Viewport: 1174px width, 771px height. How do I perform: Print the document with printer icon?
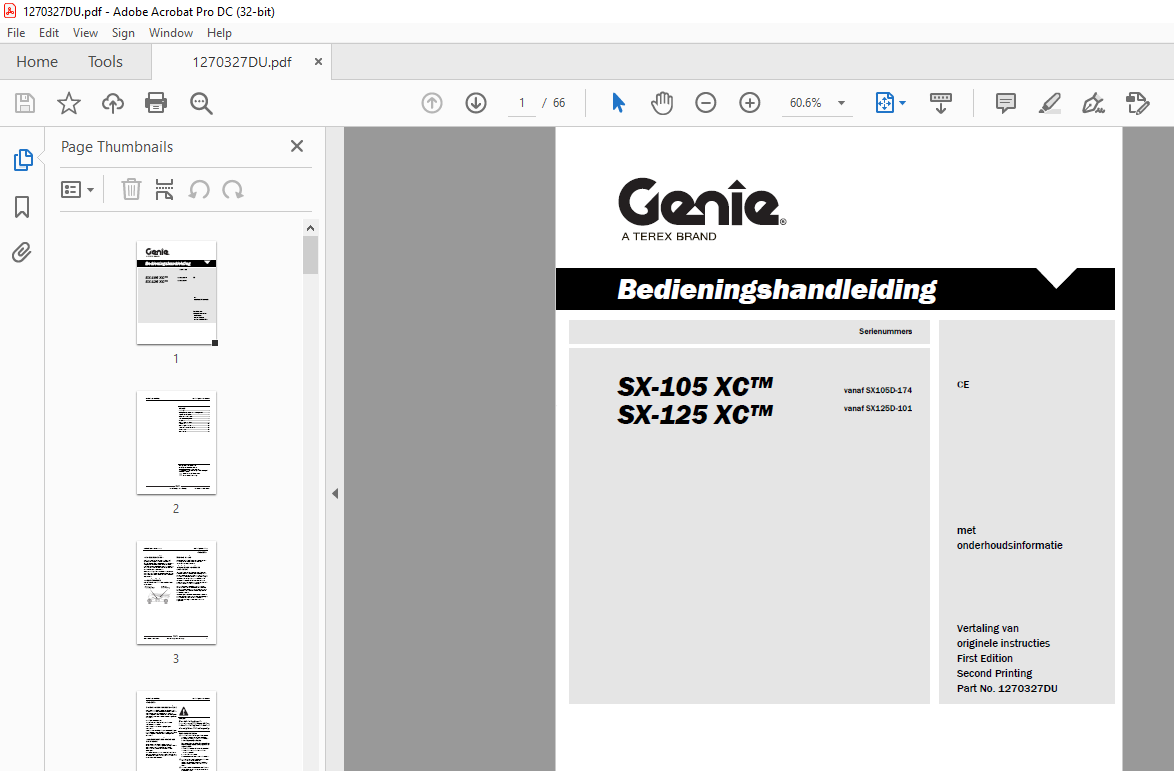156,103
